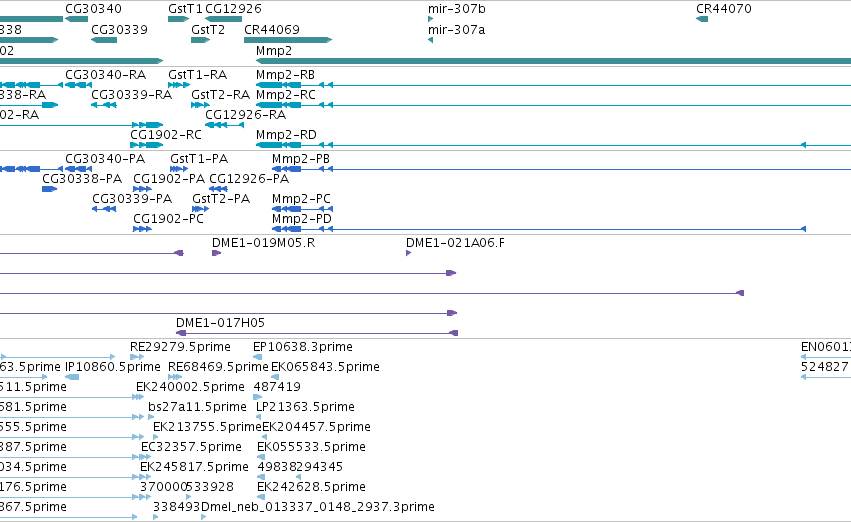Click the GstT2-PA protein glyph
This screenshot has width=851, height=522.
coord(200,209)
